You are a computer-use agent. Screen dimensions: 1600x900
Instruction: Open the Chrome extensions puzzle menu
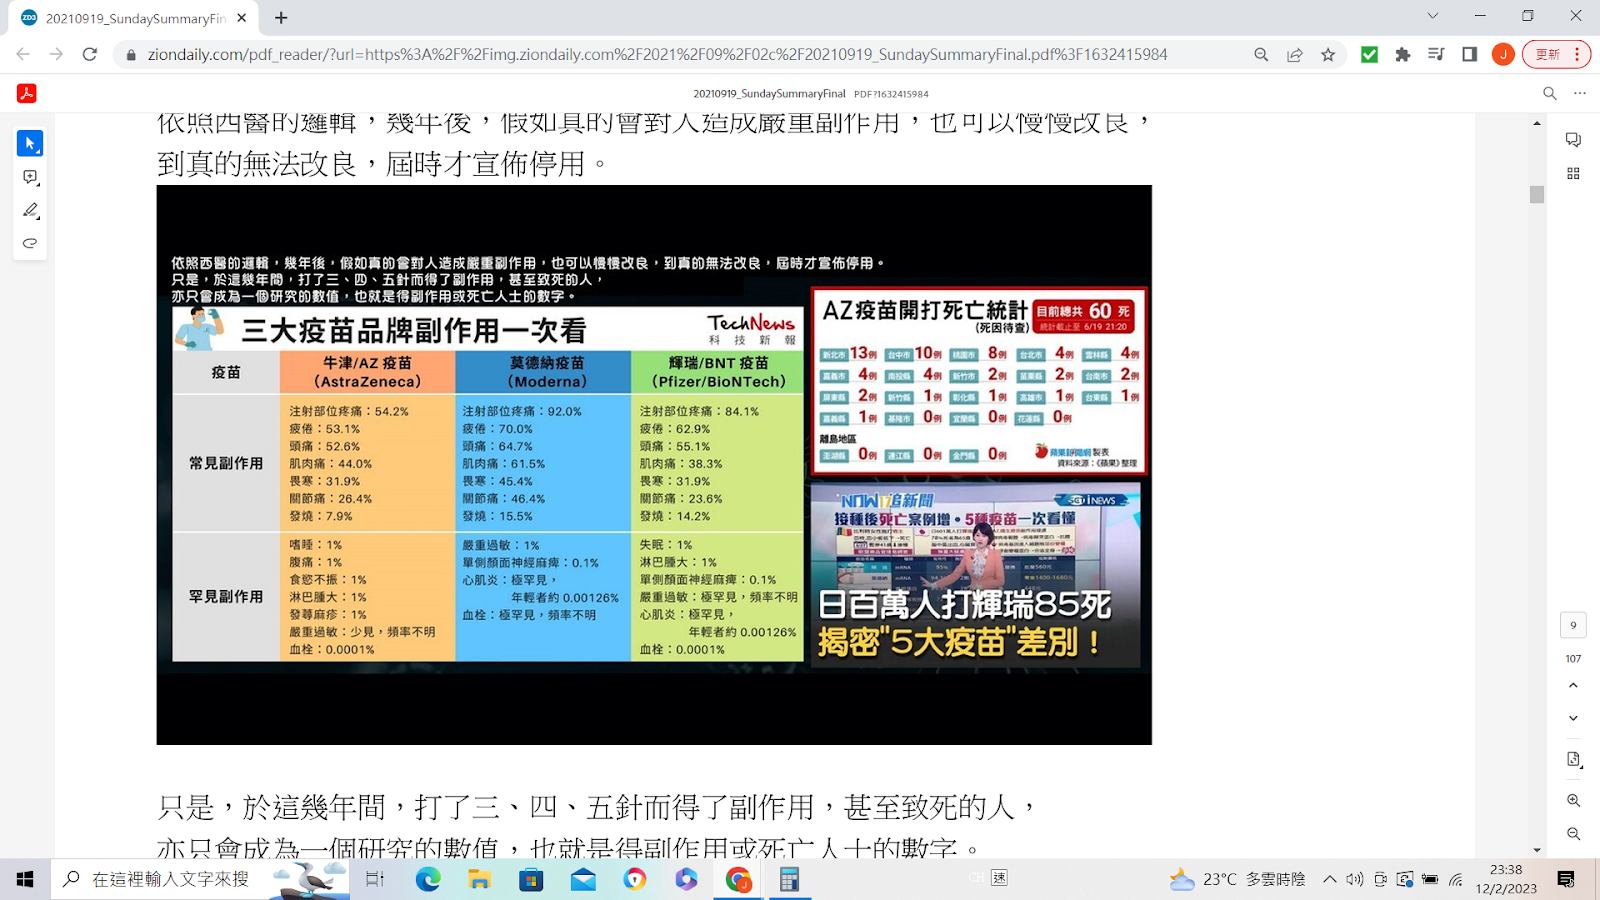[1403, 55]
